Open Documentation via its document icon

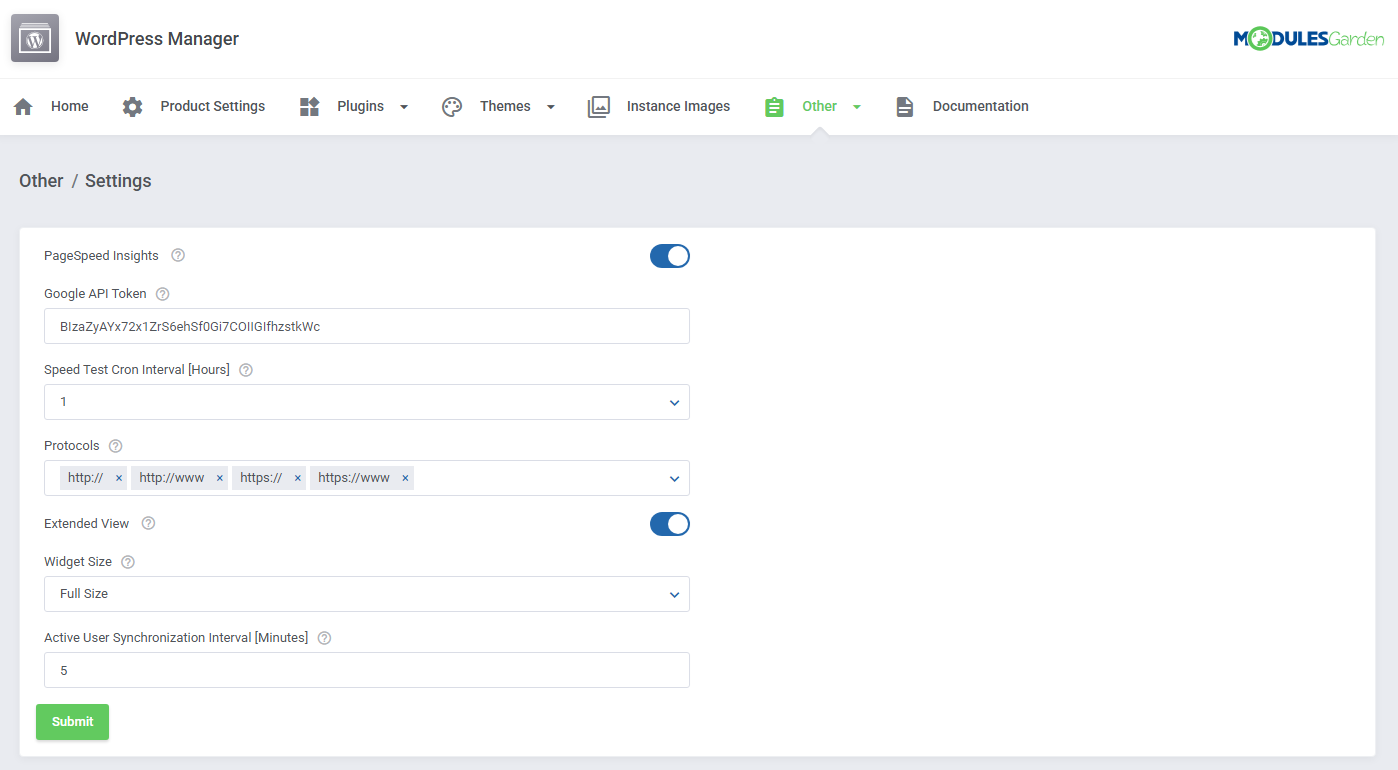[x=905, y=106]
